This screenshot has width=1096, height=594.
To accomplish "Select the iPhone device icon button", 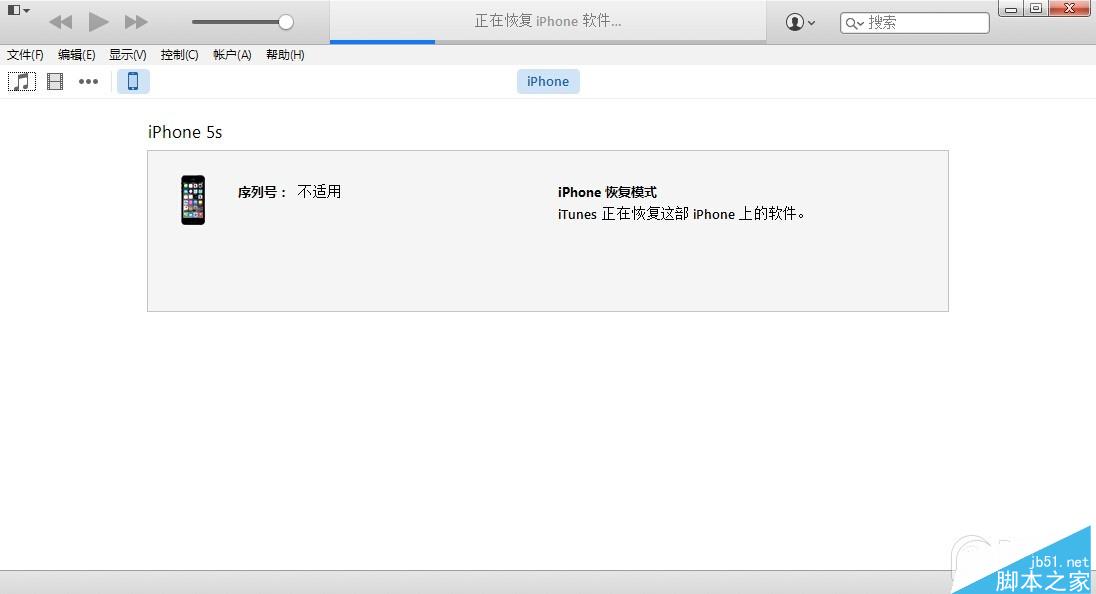I will (133, 82).
